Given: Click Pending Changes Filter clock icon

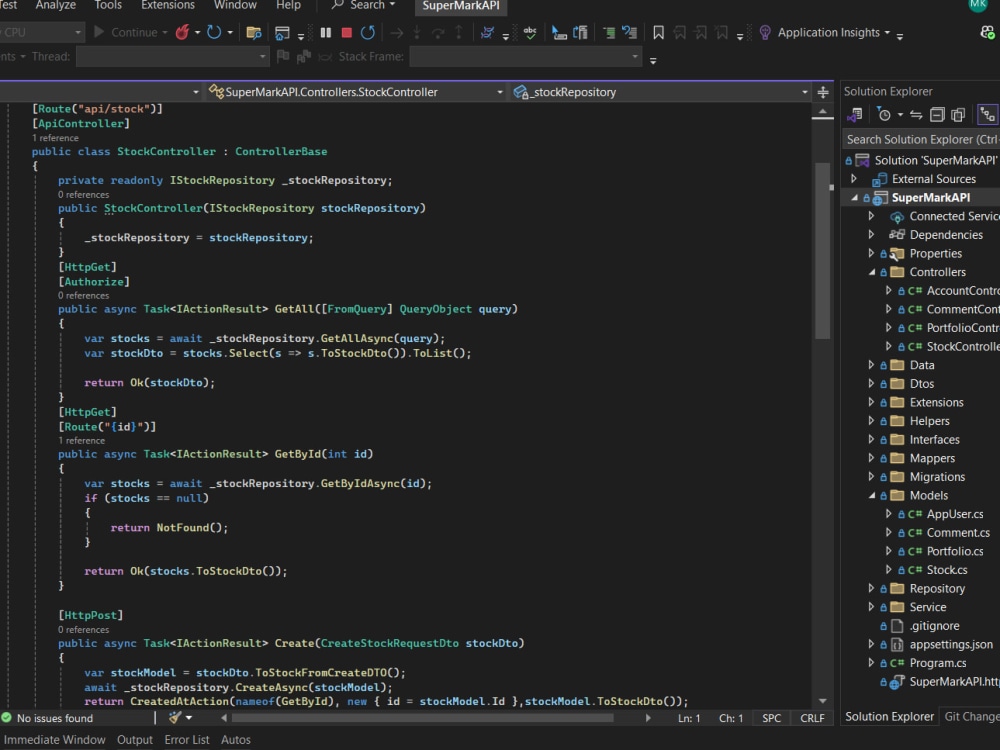Looking at the screenshot, I should (x=884, y=115).
